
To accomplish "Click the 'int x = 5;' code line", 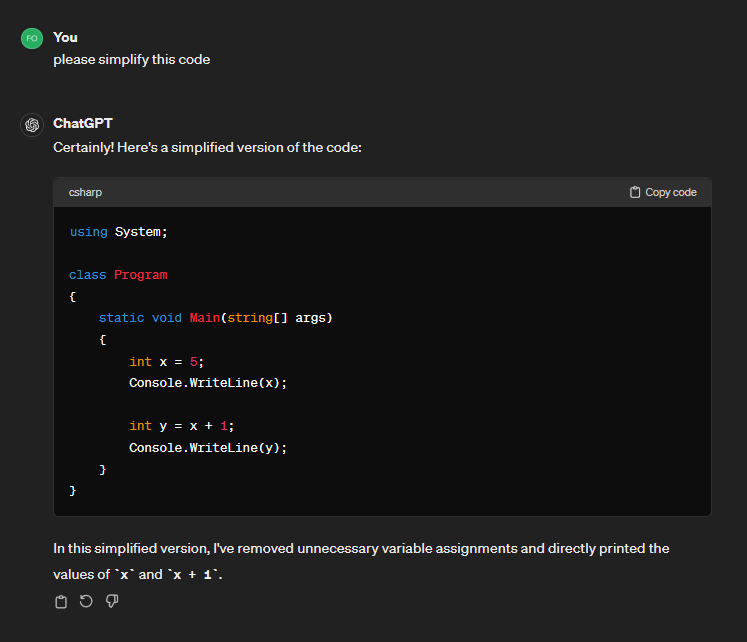I will 166,362.
